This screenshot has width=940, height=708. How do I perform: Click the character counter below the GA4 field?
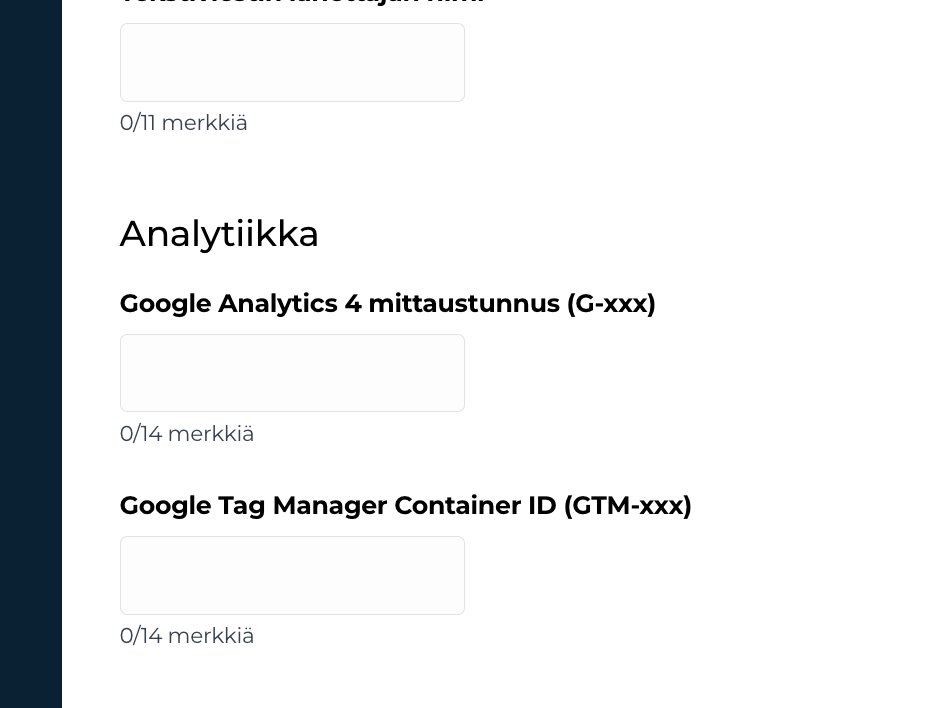[186, 434]
